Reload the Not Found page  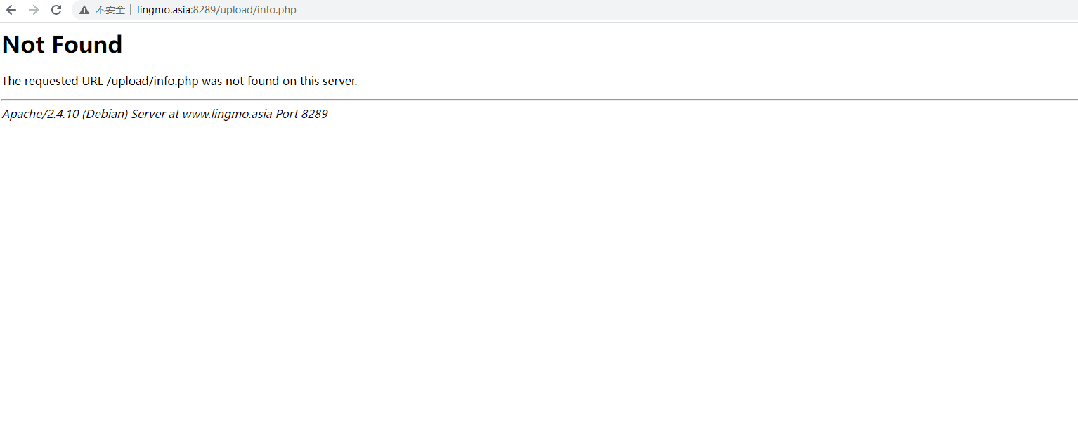click(56, 10)
